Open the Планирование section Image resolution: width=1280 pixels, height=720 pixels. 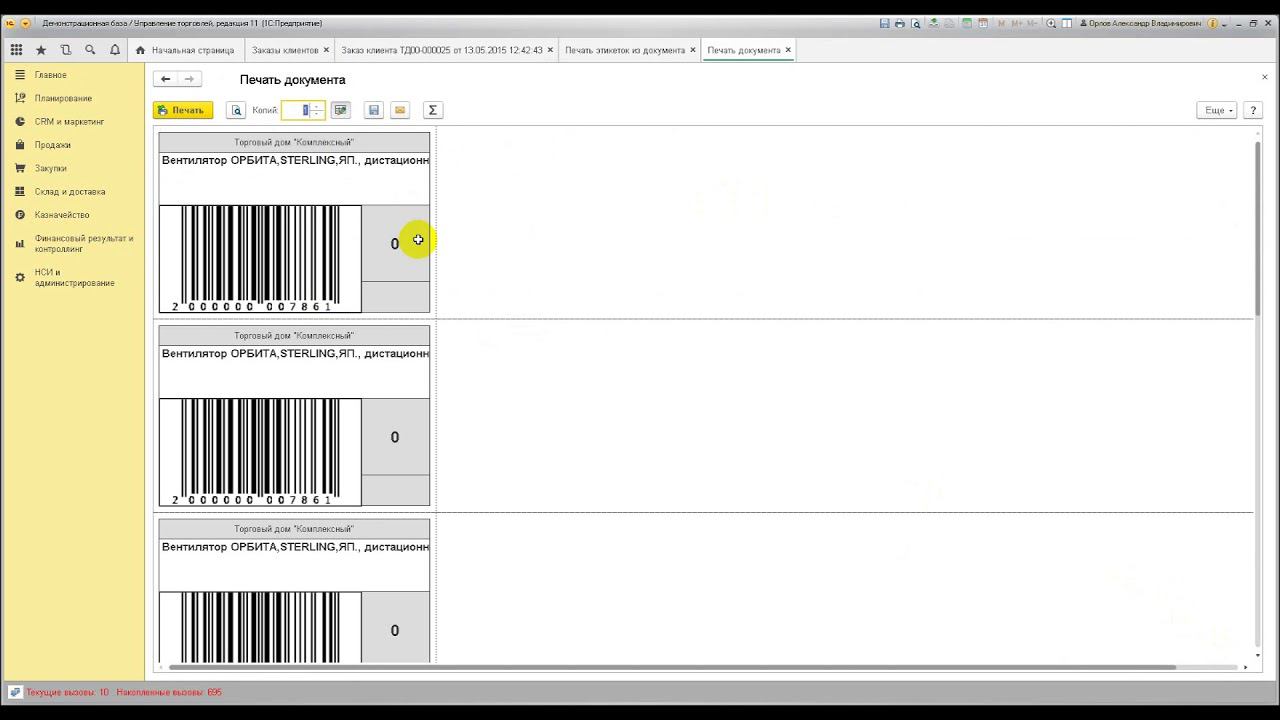click(63, 98)
